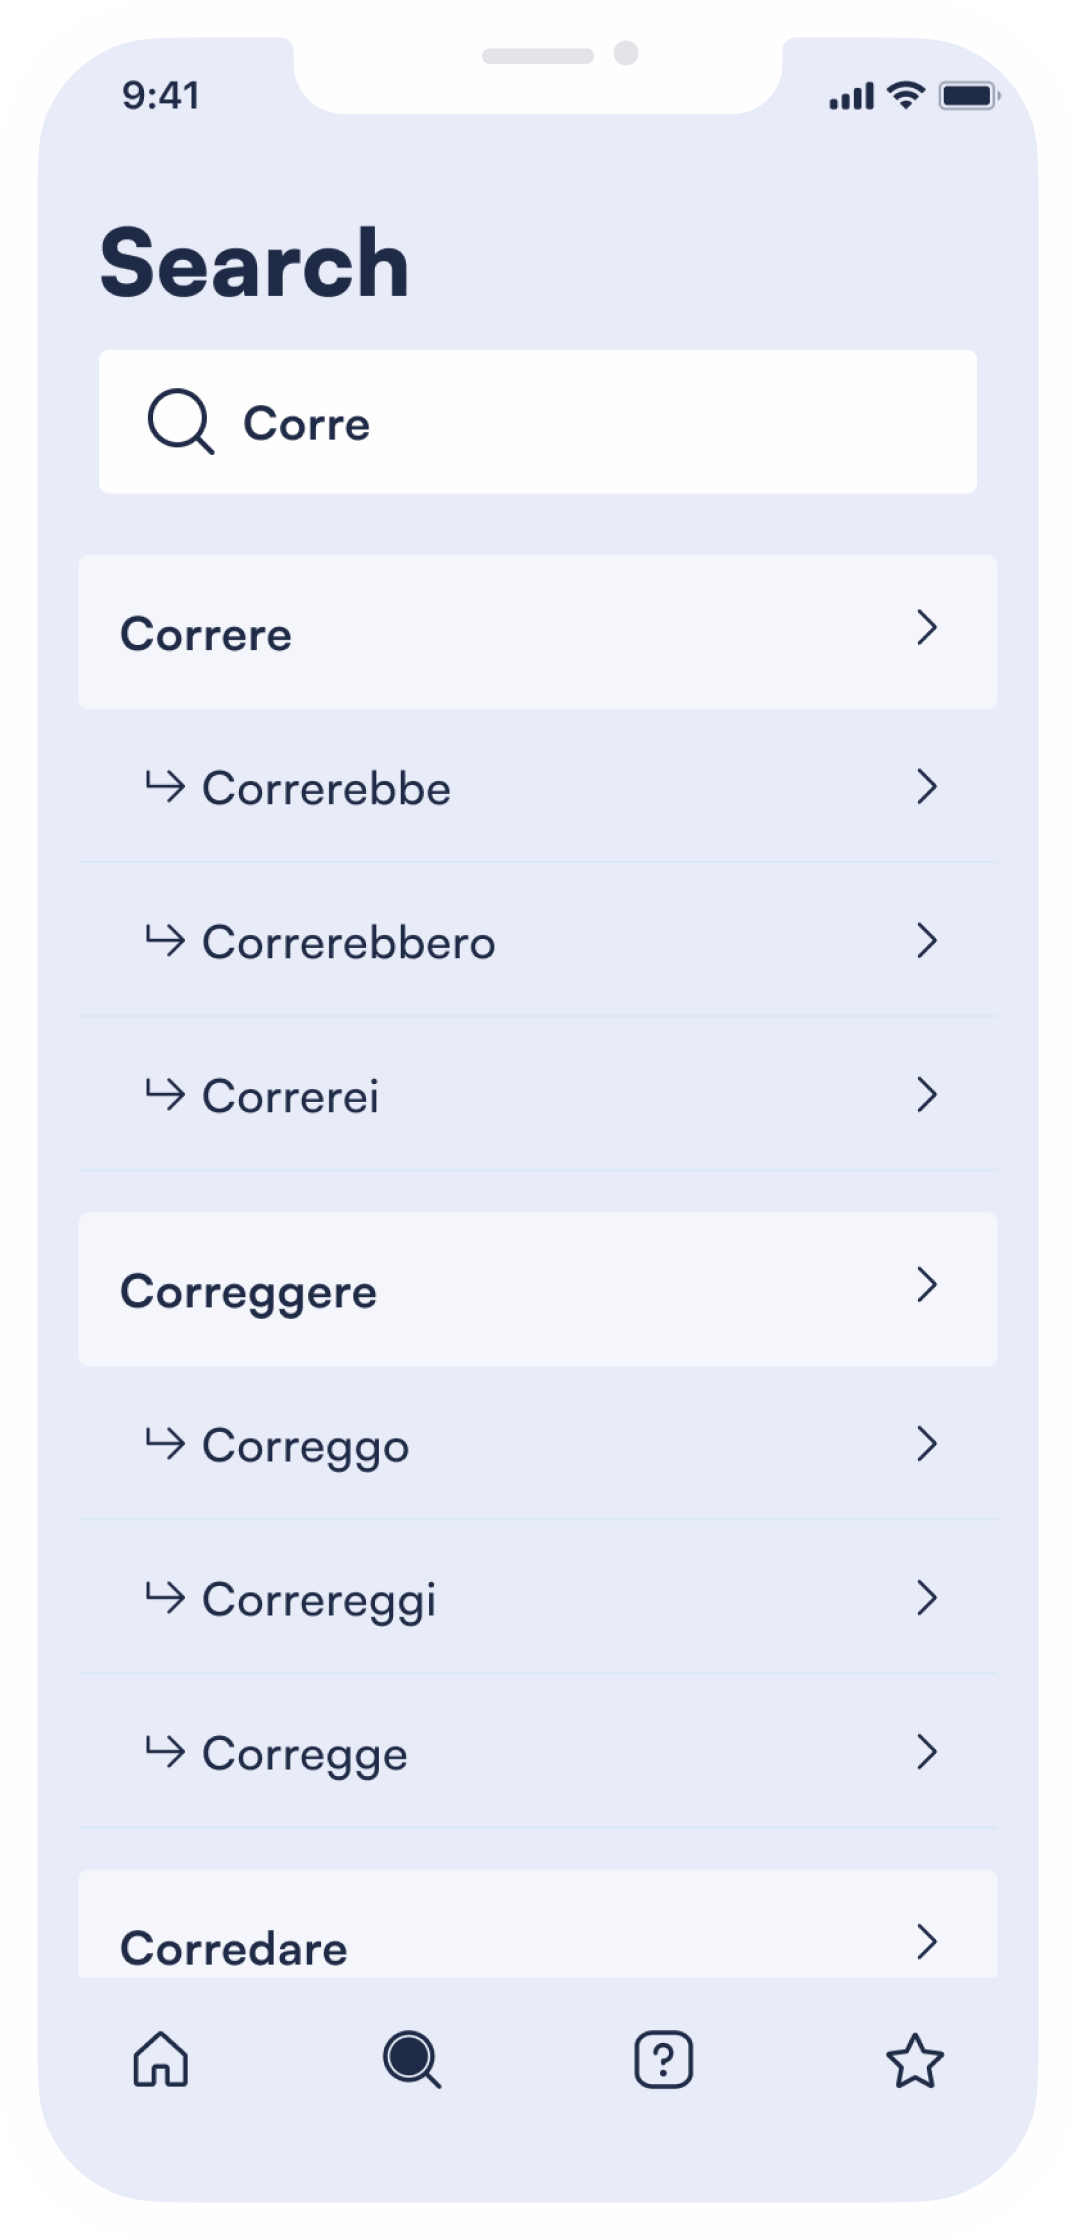The image size is (1077, 2240).
Task: Tap the Wi-Fi status icon
Action: 906,96
